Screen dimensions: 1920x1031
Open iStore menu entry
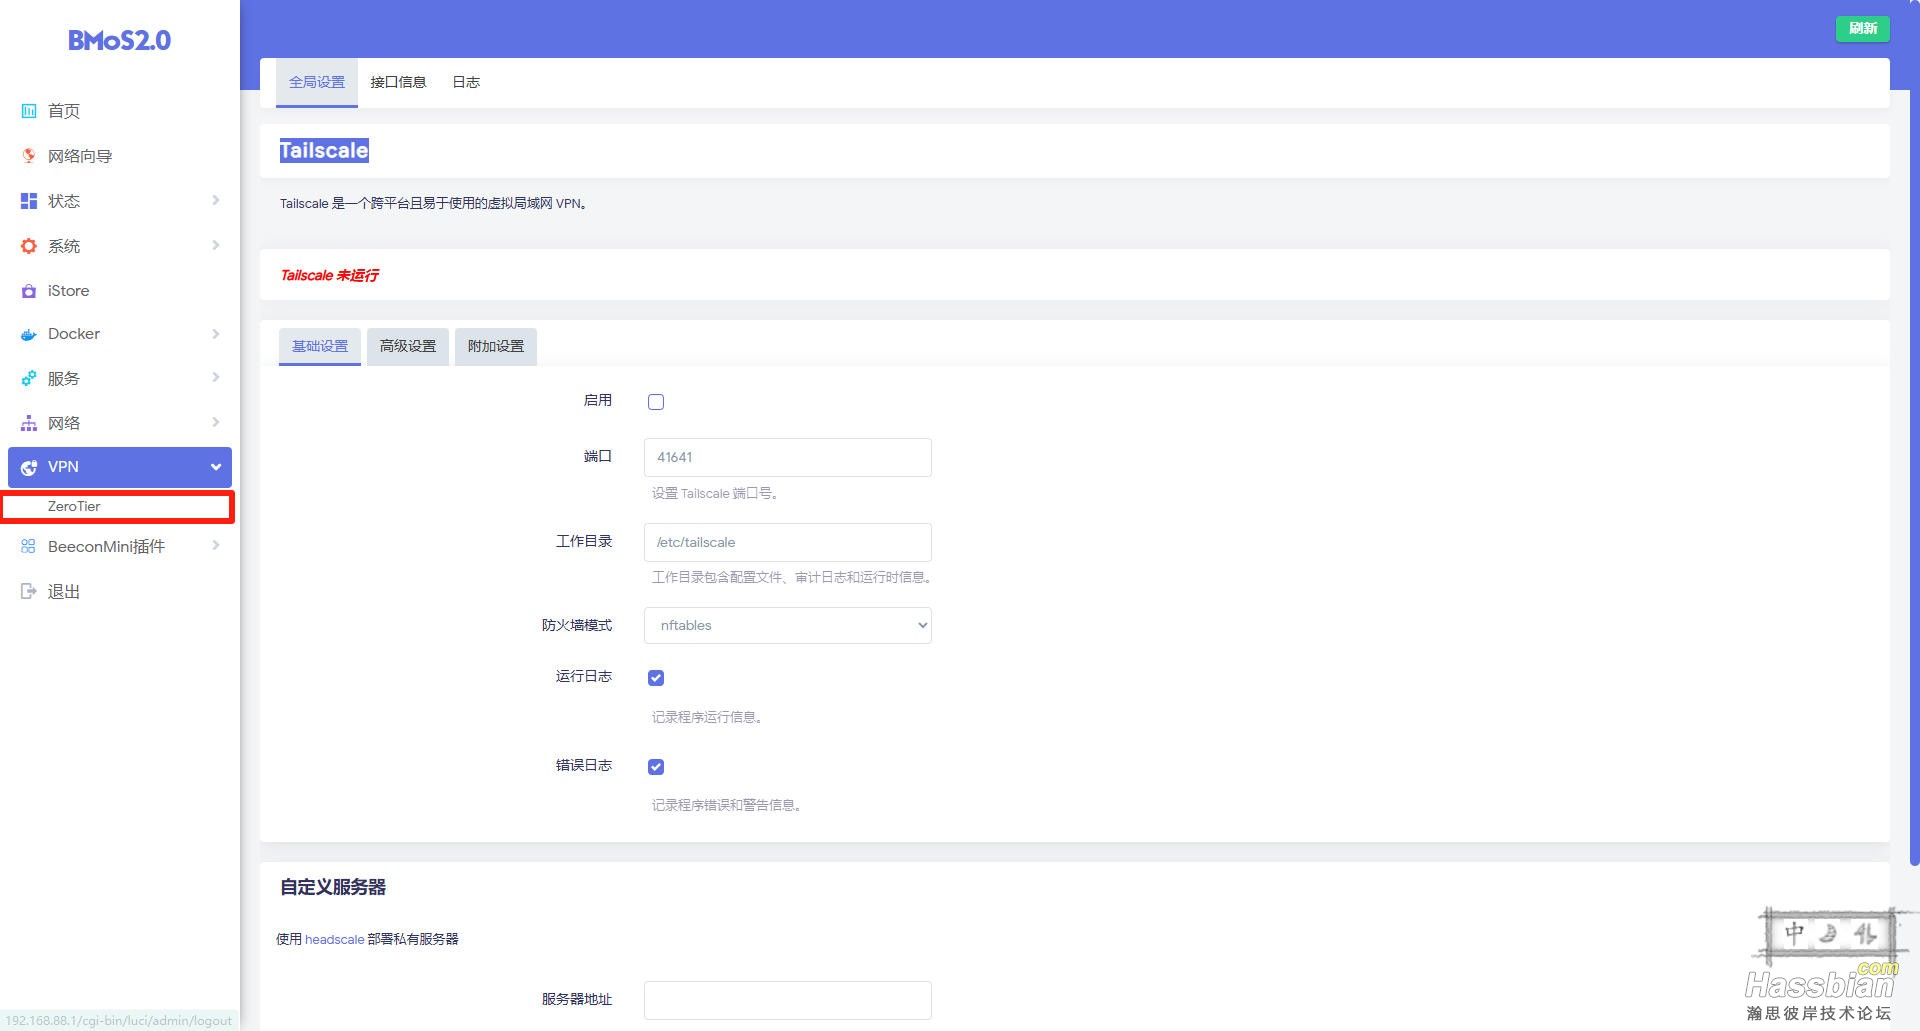pyautogui.click(x=68, y=291)
